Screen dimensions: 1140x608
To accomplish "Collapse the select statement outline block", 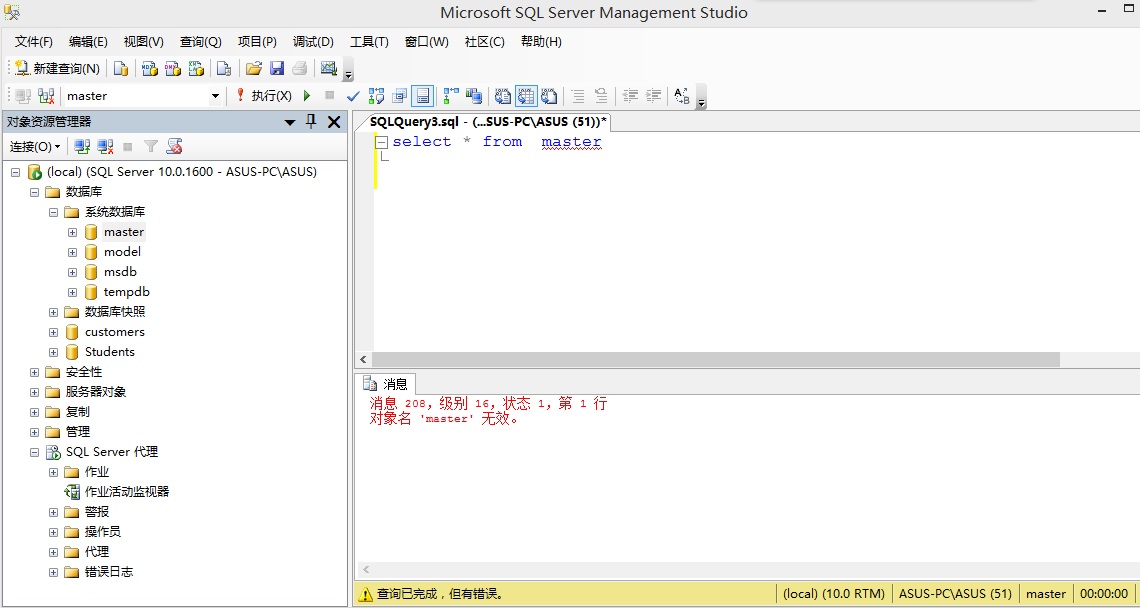I will pos(382,142).
